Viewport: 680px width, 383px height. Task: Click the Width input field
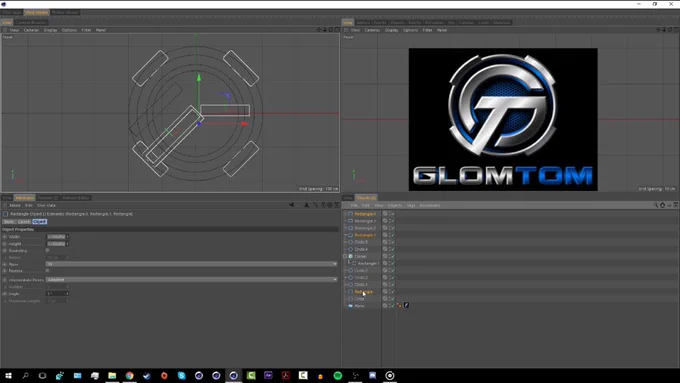pyautogui.click(x=56, y=237)
